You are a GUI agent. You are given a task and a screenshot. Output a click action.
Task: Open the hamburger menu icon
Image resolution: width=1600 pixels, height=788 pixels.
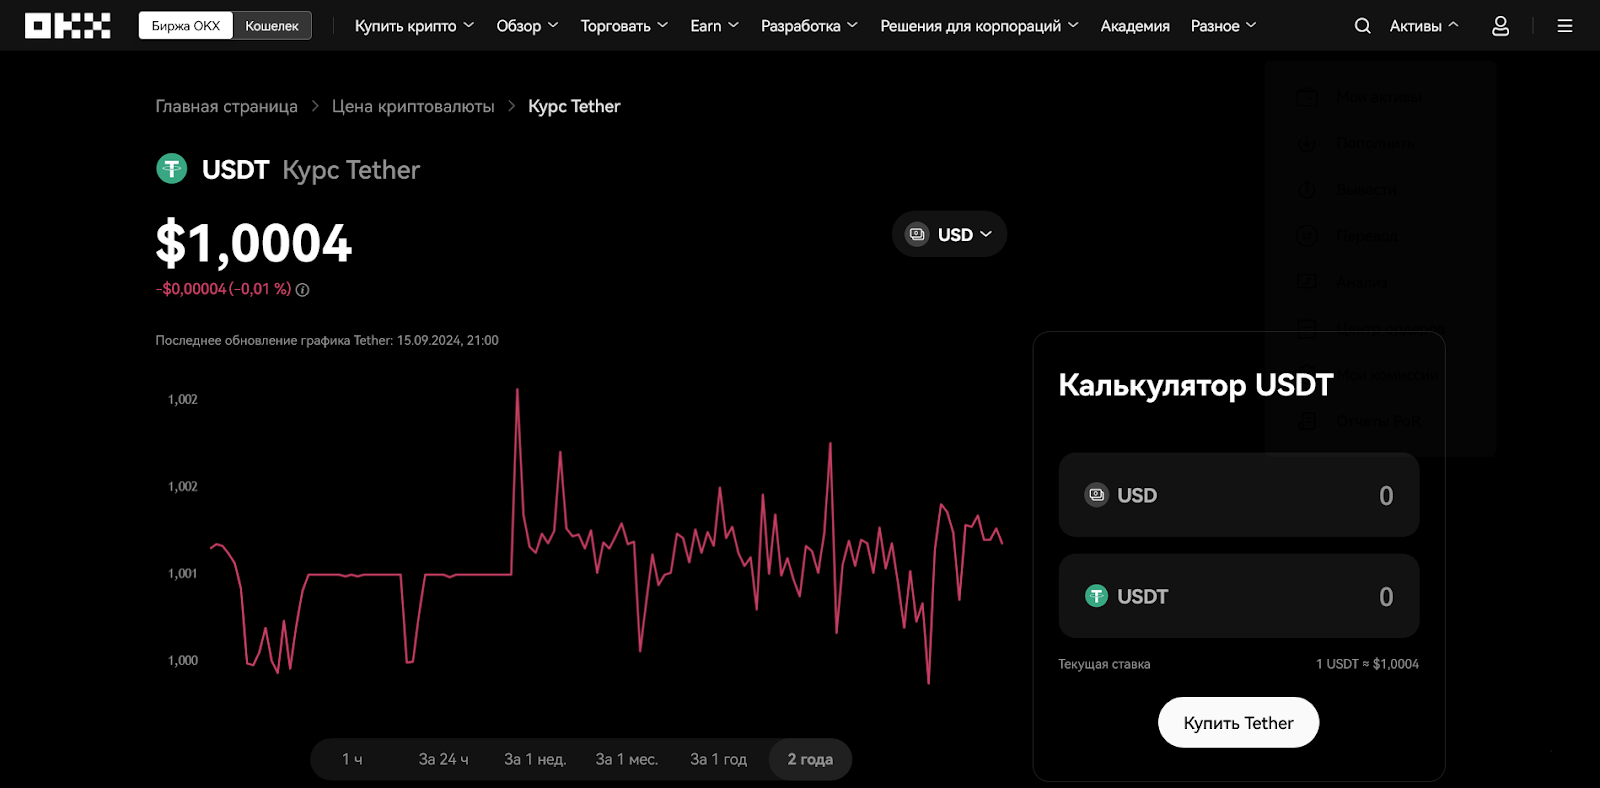pos(1565,26)
